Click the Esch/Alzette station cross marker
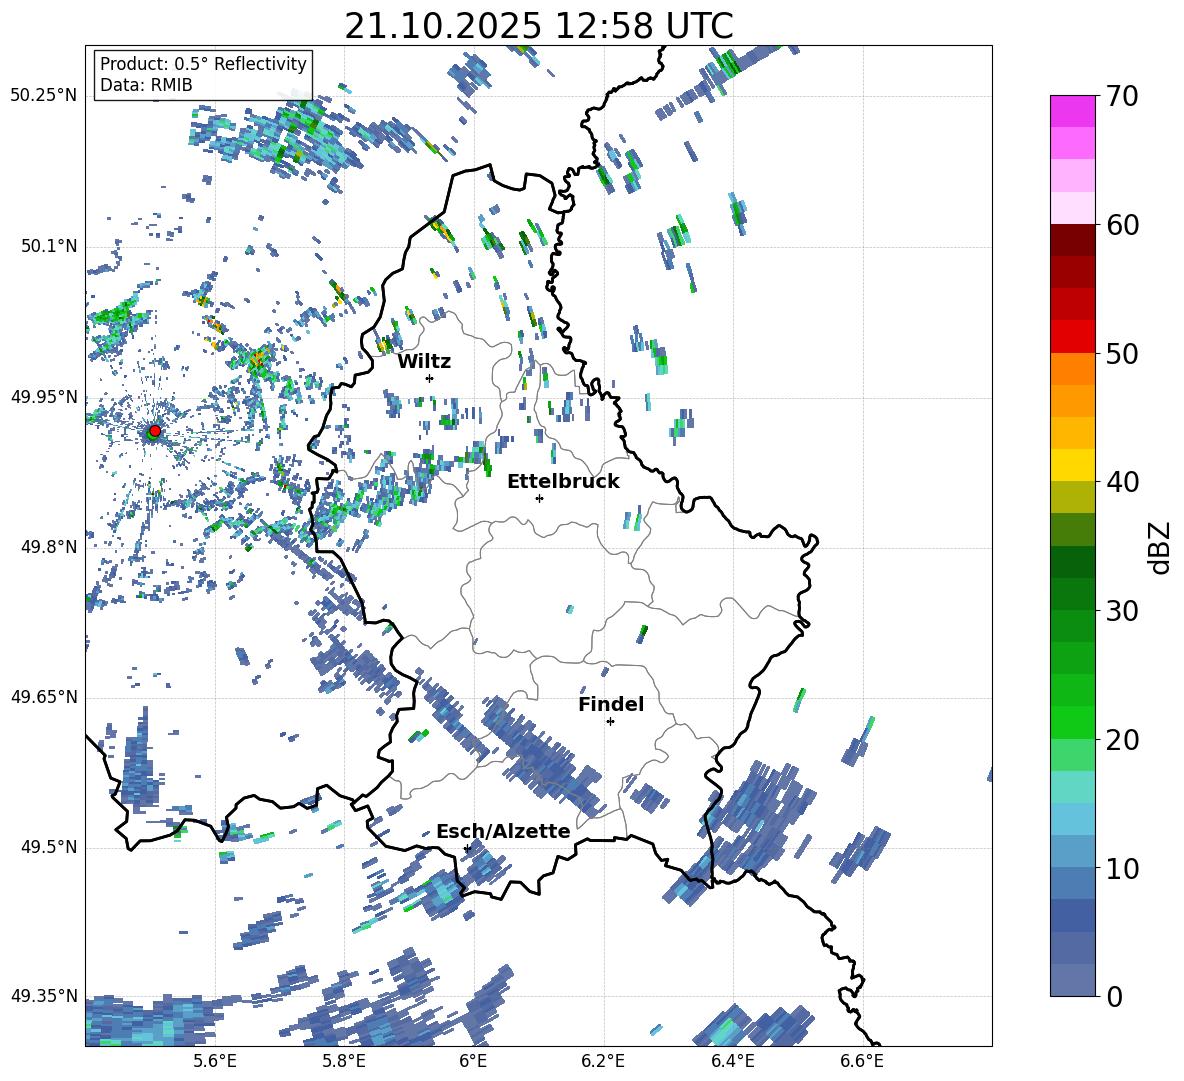1184x1081 pixels. click(467, 848)
